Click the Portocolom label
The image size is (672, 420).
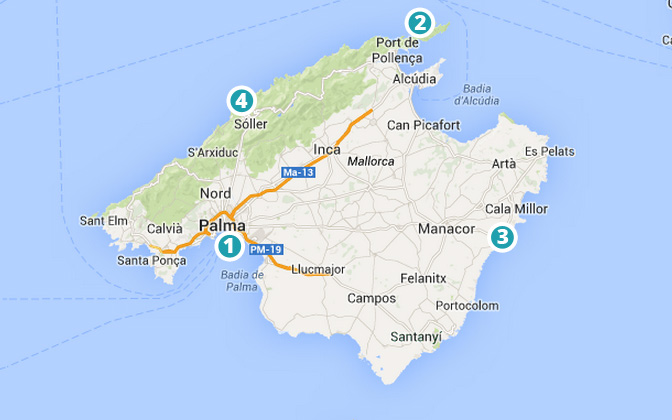(x=467, y=306)
